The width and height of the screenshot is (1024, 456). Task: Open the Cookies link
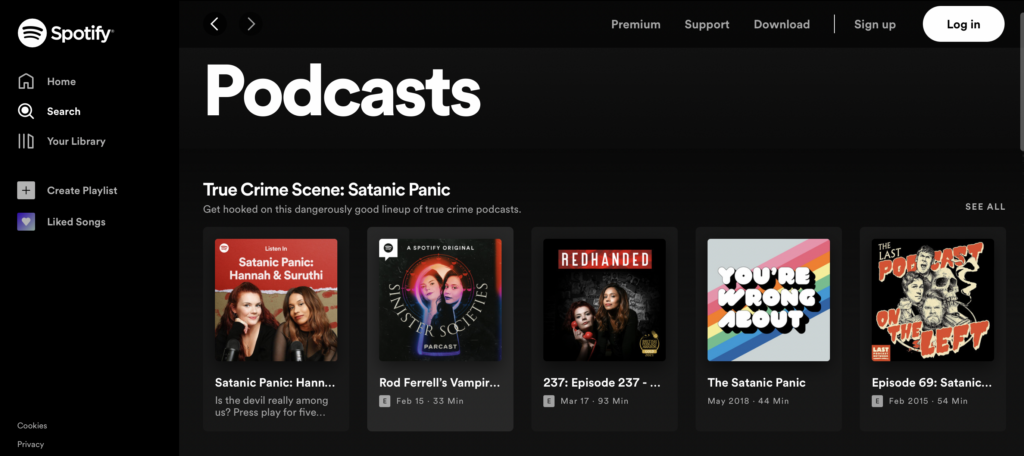click(x=32, y=426)
